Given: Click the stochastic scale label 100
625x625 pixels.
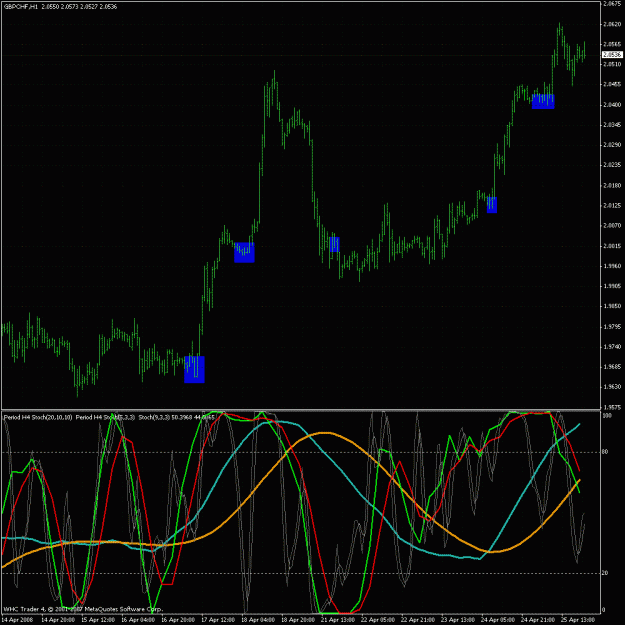Looking at the screenshot, I should coord(607,416).
